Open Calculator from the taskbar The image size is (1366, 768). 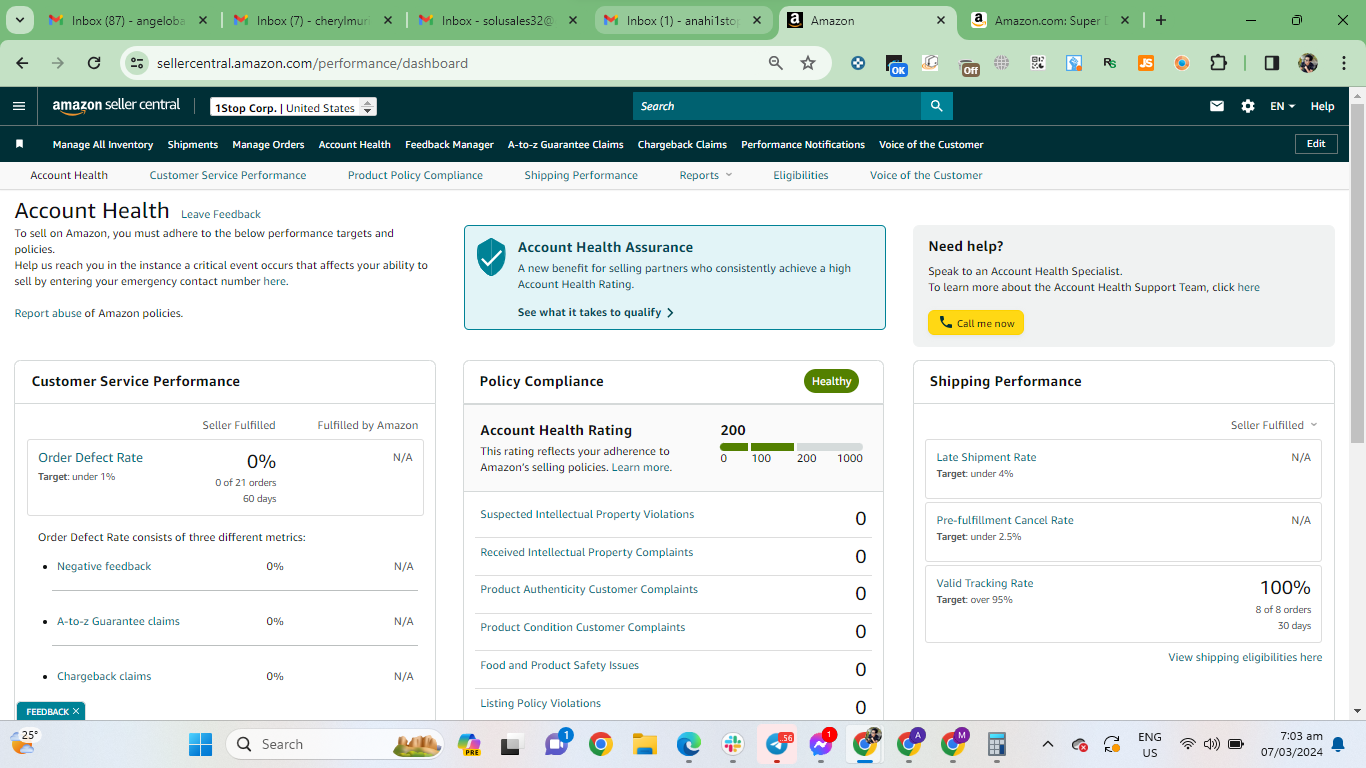tap(996, 744)
